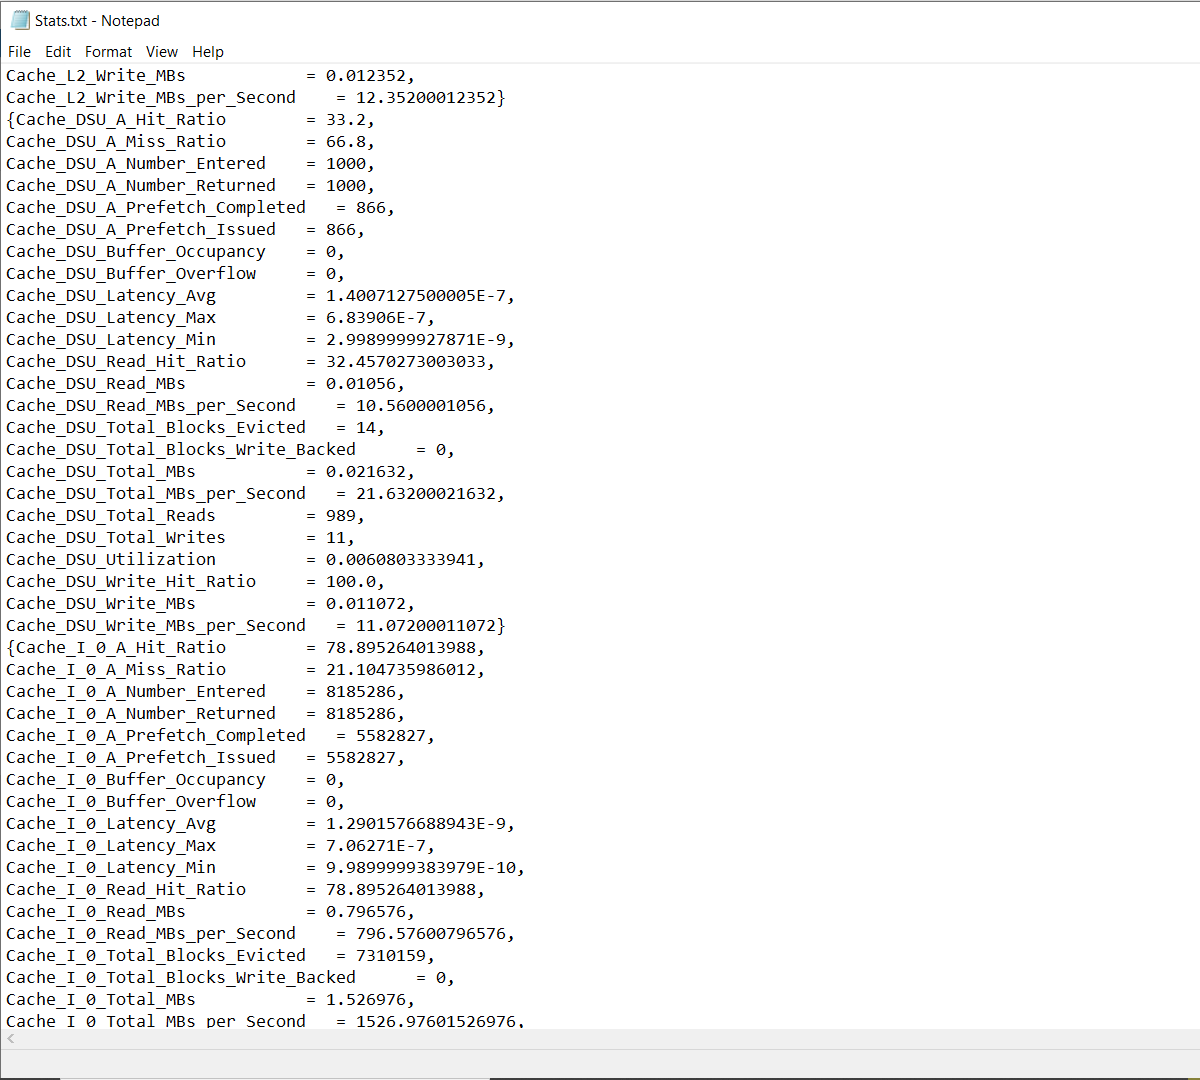Click the Cache_I_0_Buffer_Overflow line
This screenshot has height=1080, width=1200.
tap(175, 802)
